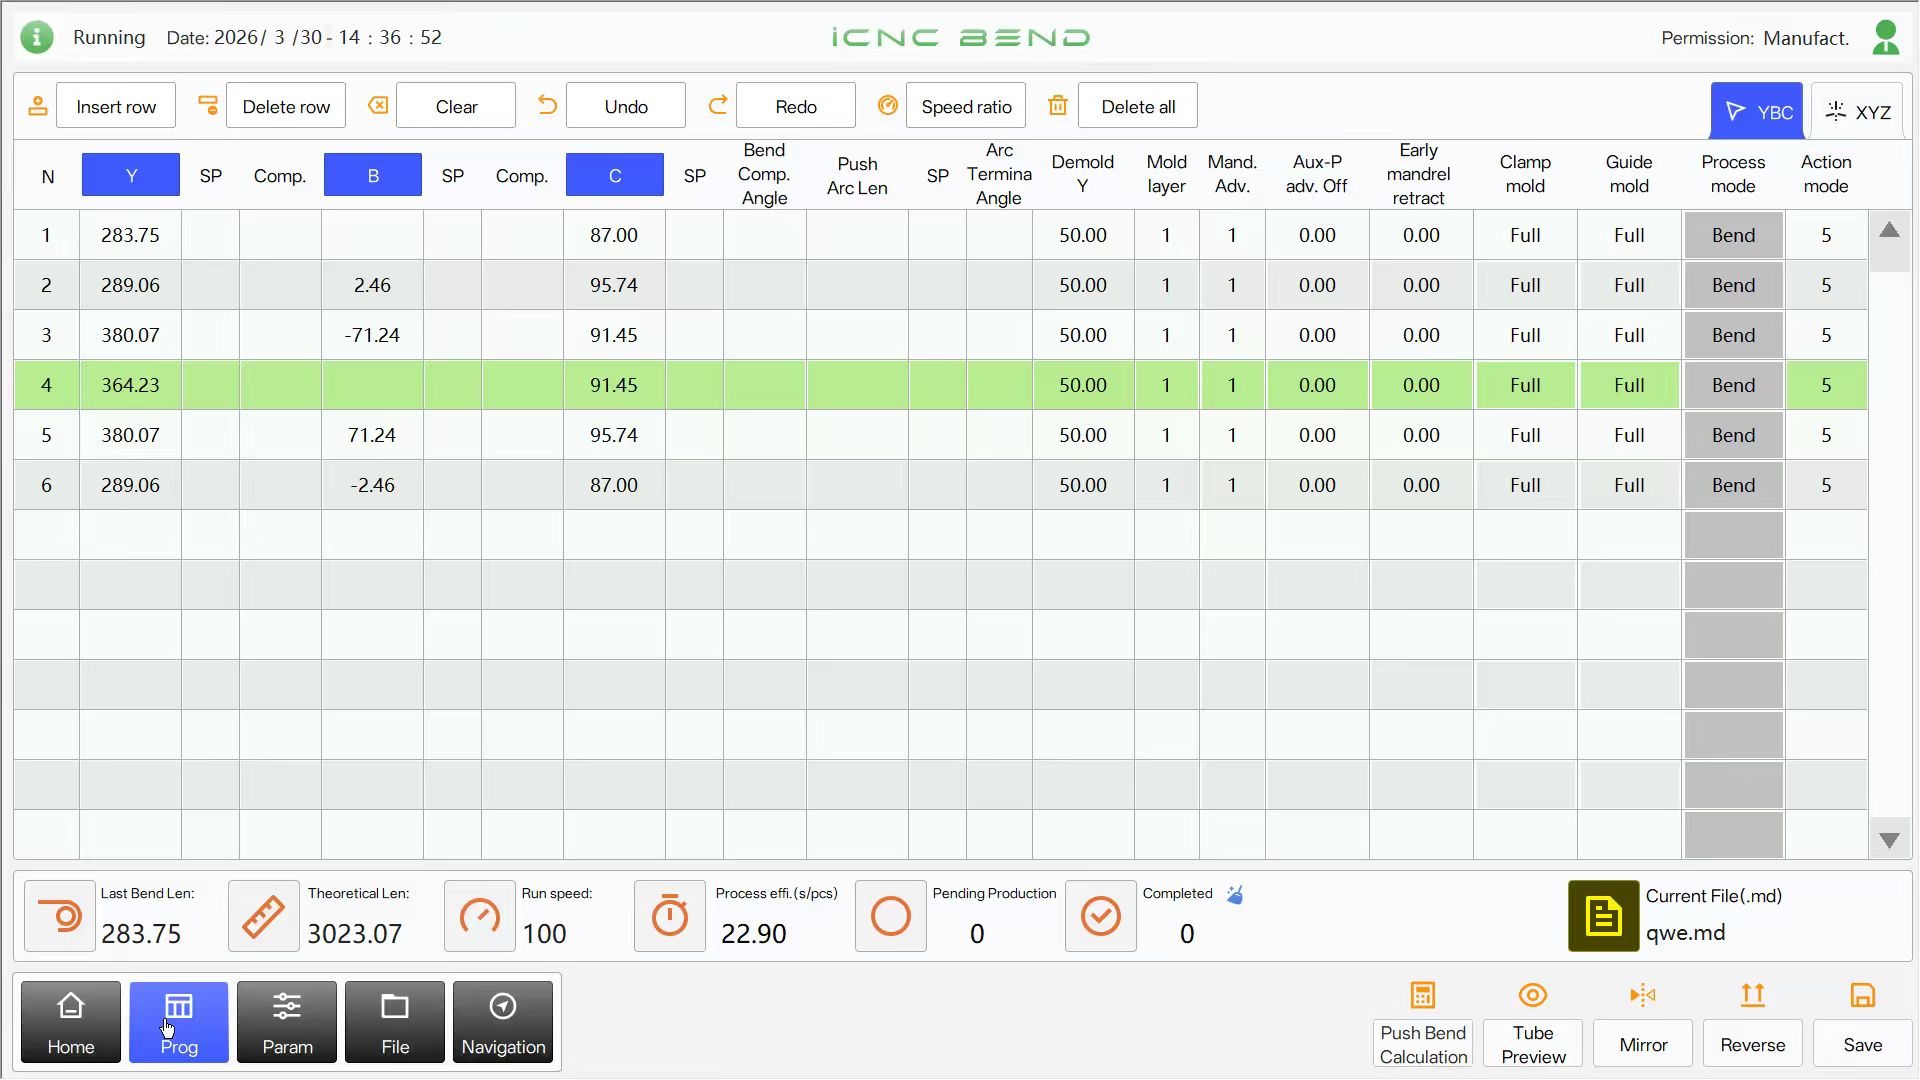Click the Delete row icon
The height and width of the screenshot is (1080, 1920).
point(208,106)
